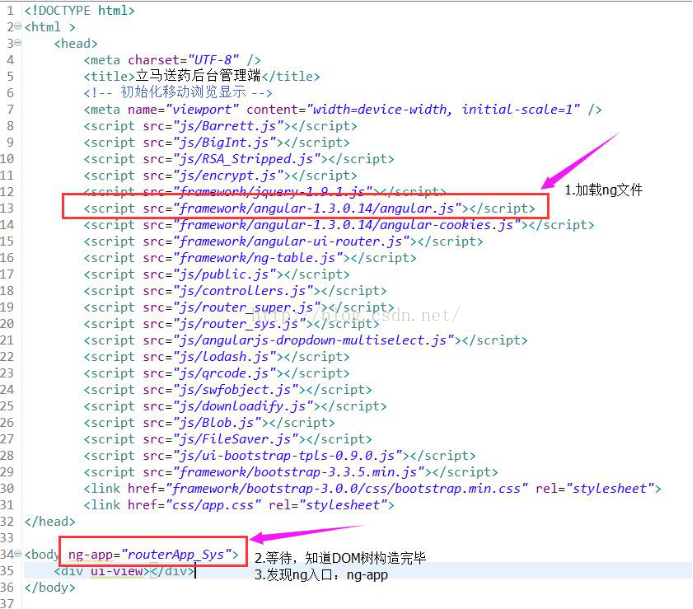Screen dimensions: 693x609
Task: Collapse the body tag fold on line 34
Action: click(x=18, y=553)
